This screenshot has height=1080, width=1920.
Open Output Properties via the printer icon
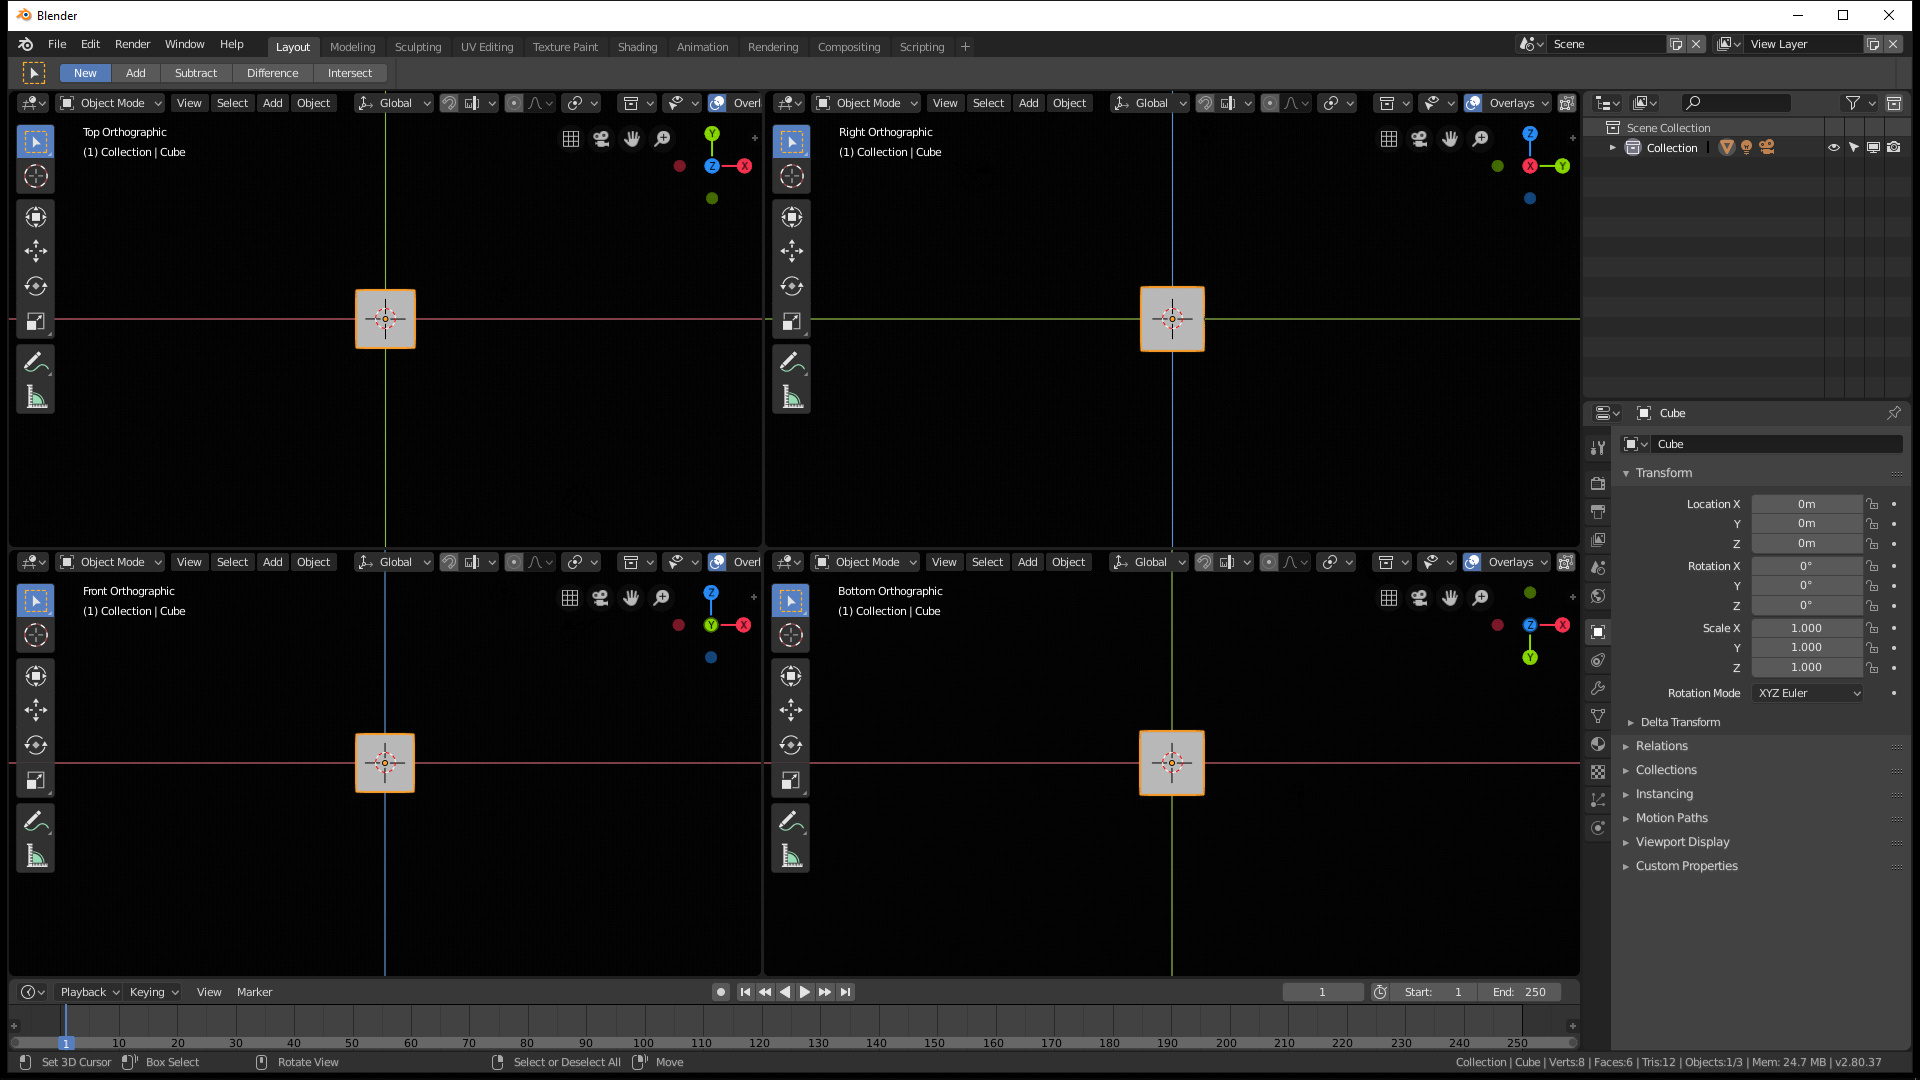tap(1597, 511)
